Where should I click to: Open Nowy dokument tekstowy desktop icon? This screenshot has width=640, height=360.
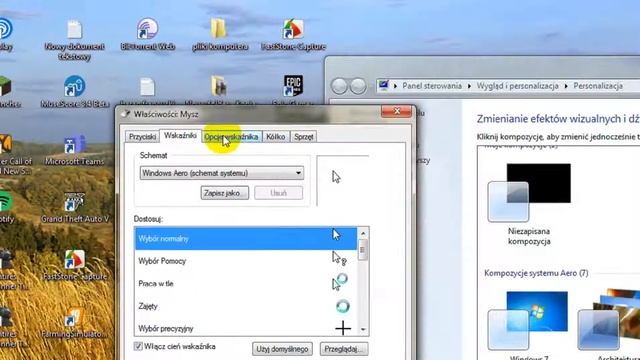74,40
